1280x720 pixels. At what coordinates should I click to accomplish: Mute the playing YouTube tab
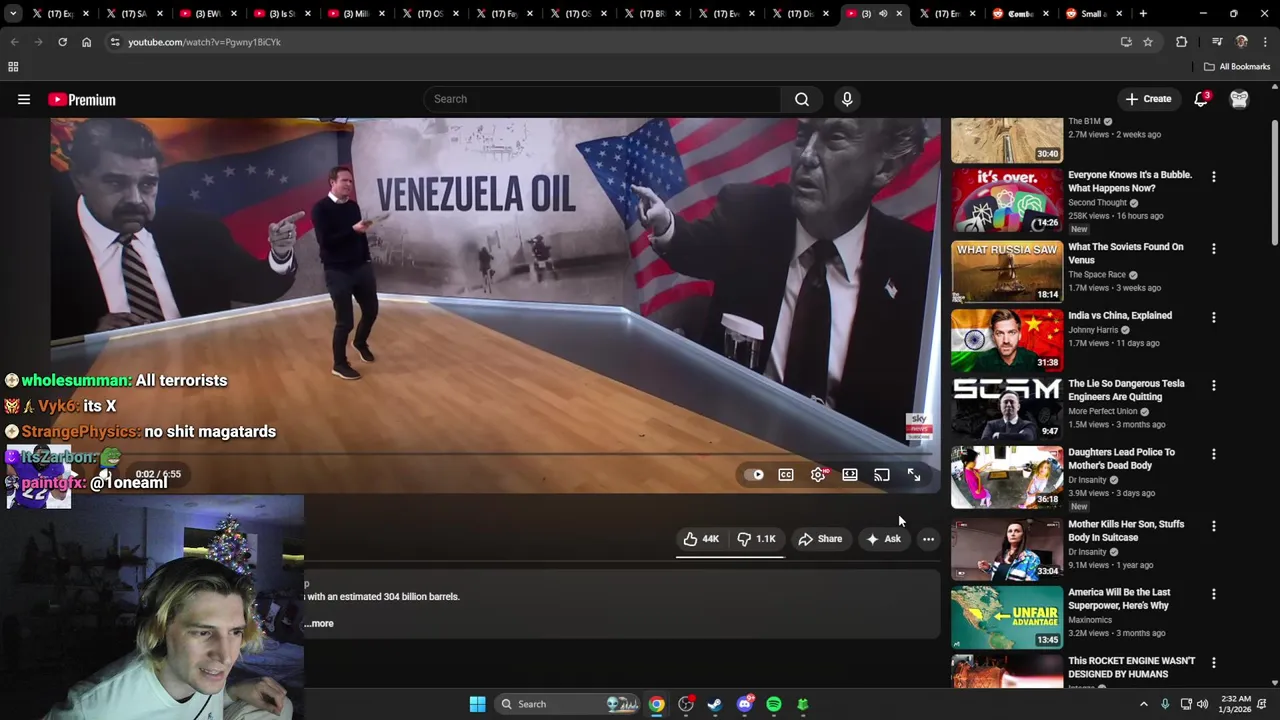pyautogui.click(x=883, y=14)
